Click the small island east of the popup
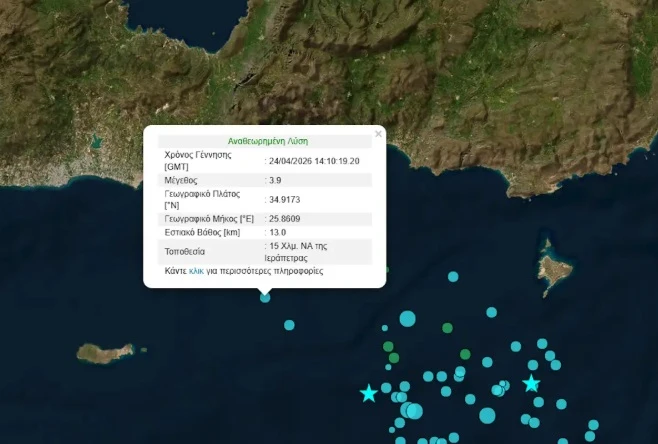This screenshot has height=444, width=658. coord(553,268)
